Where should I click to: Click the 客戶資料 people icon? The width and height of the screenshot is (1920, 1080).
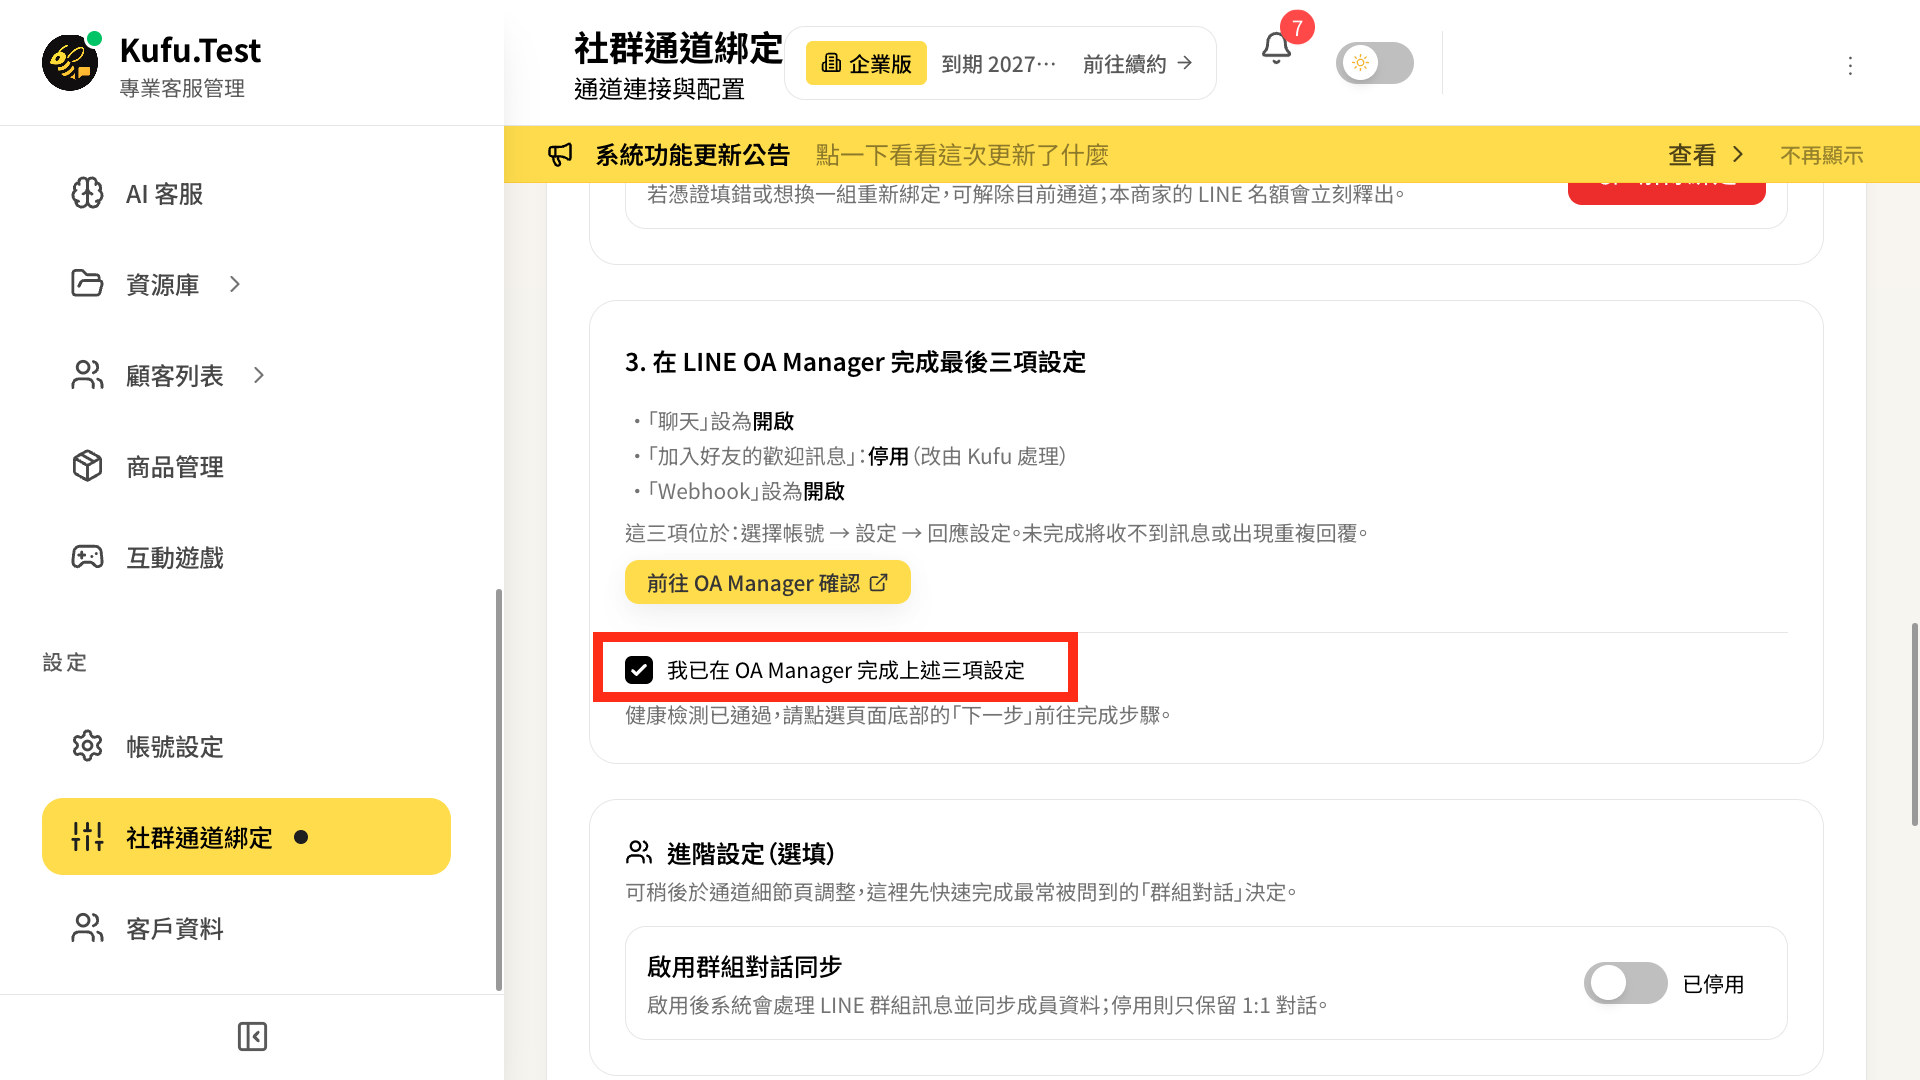(87, 928)
